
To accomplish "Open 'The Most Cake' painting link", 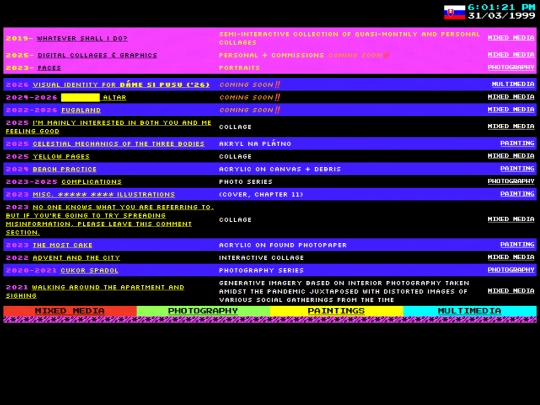I will pyautogui.click(x=63, y=245).
